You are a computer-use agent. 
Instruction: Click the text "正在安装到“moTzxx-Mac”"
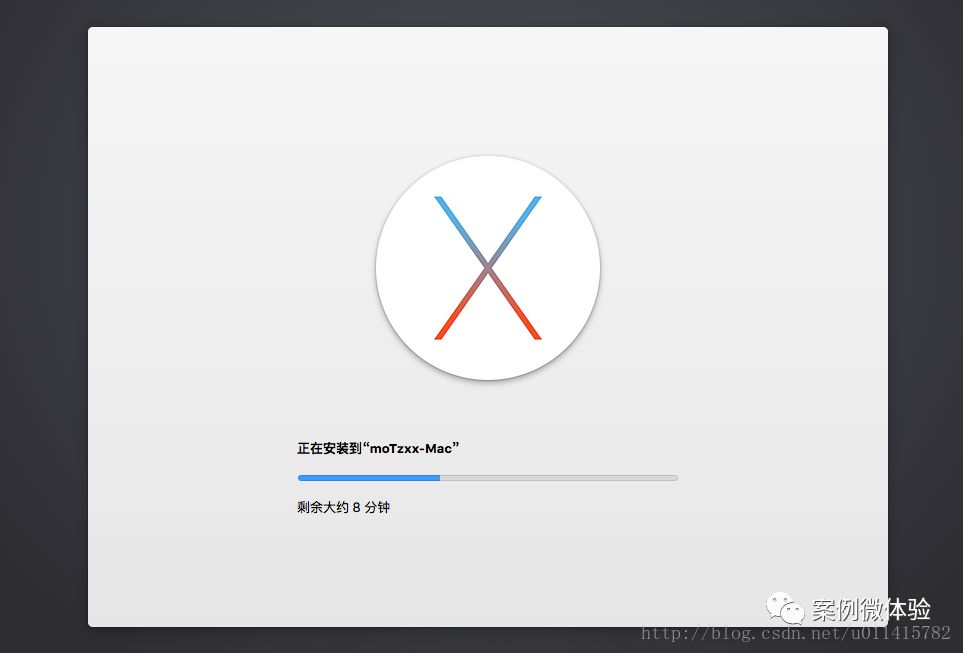pyautogui.click(x=378, y=448)
